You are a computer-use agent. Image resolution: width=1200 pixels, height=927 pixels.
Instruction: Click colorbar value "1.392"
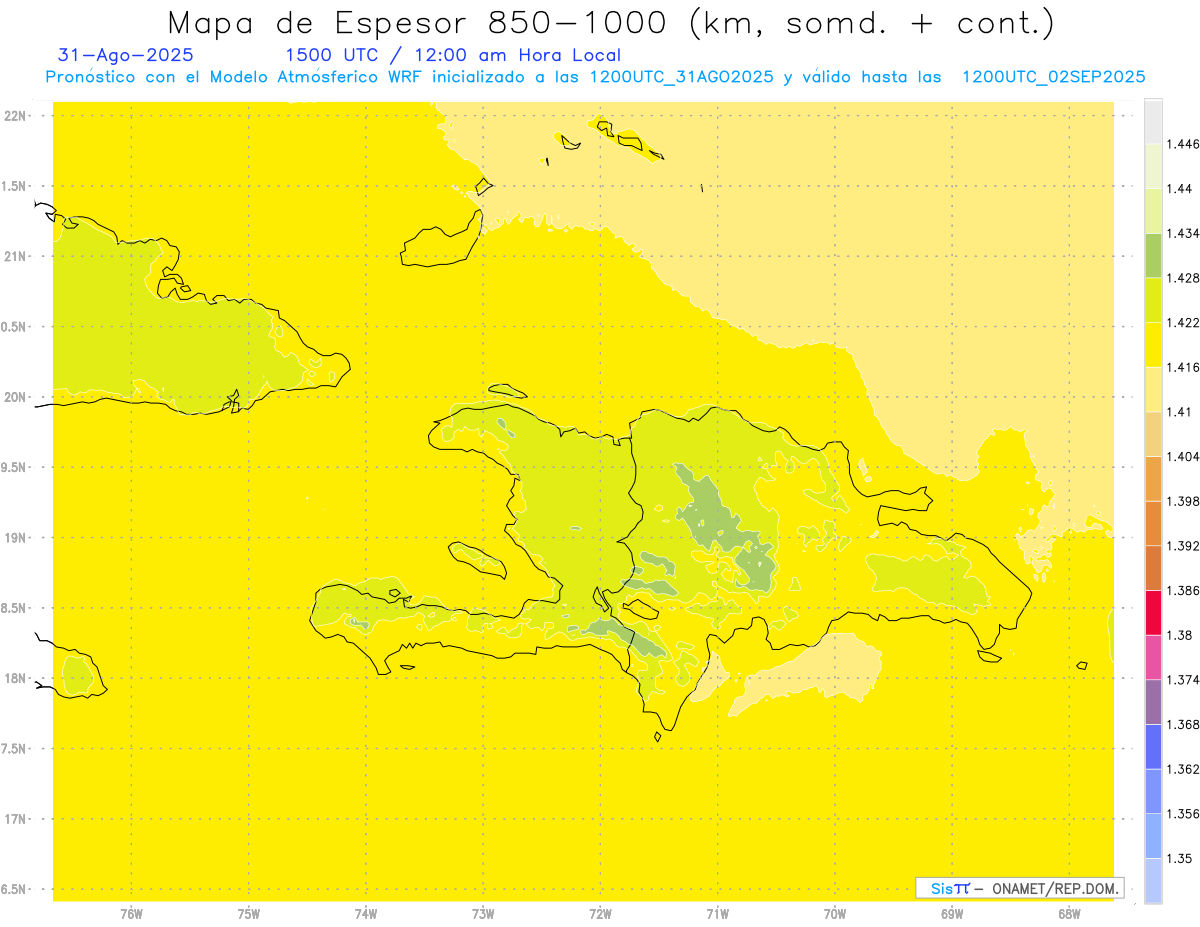point(1183,546)
